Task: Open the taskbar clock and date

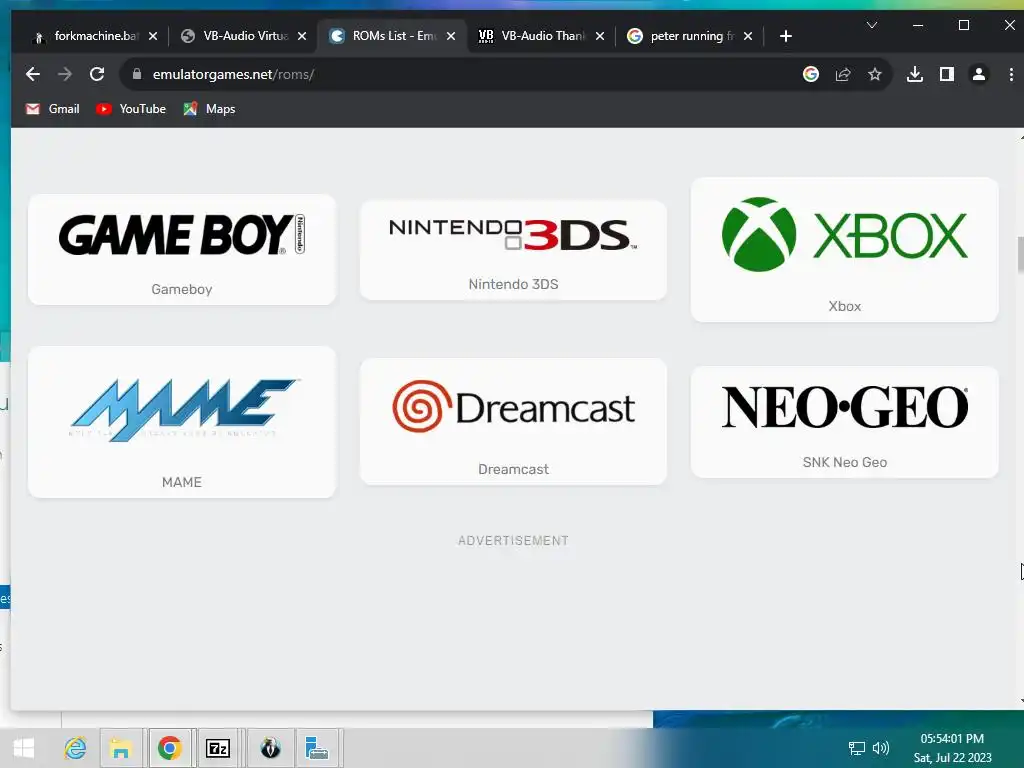Action: click(x=952, y=748)
